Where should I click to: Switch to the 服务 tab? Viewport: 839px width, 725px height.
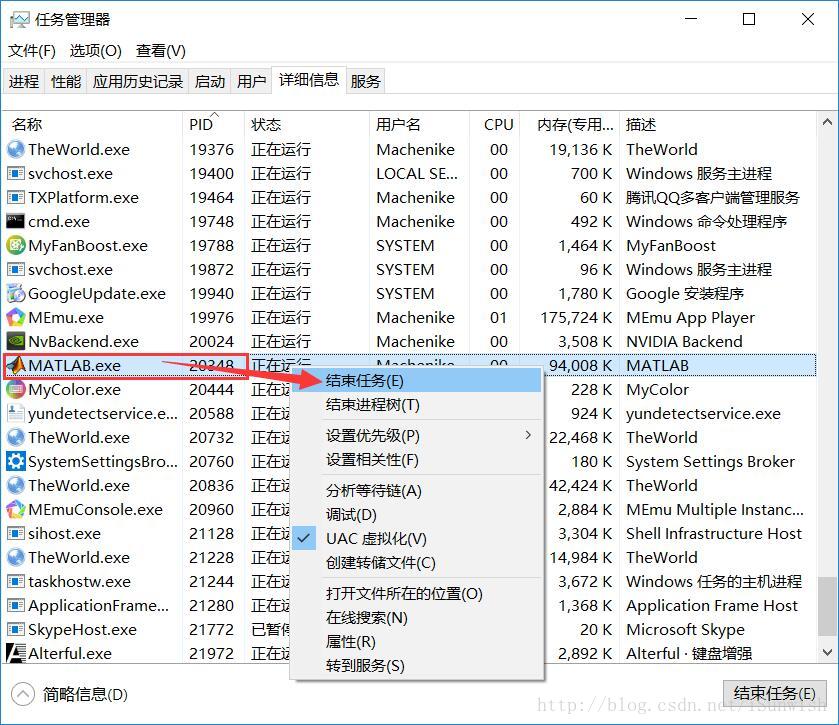[x=366, y=81]
